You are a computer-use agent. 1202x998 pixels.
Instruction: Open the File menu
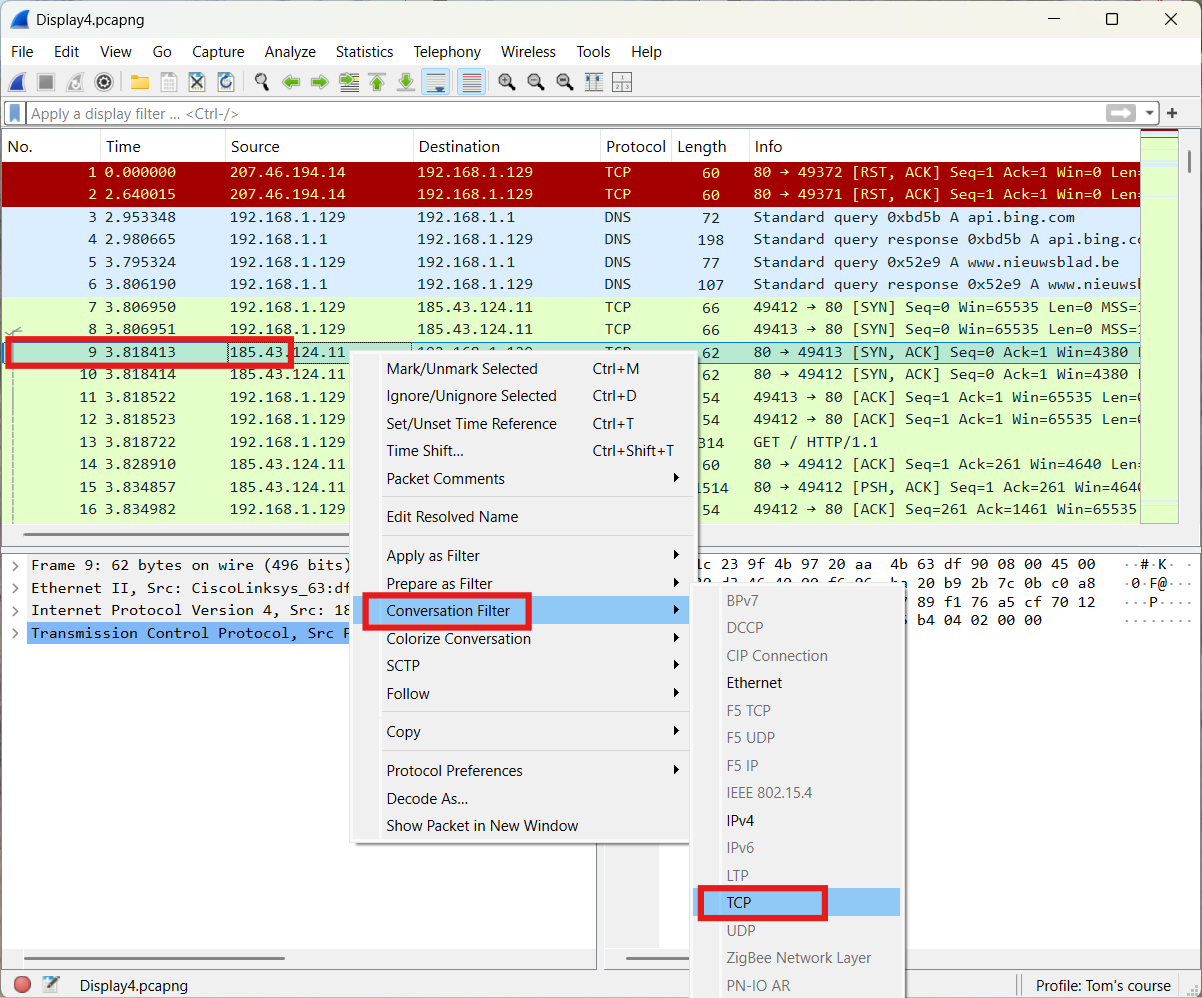coord(22,52)
